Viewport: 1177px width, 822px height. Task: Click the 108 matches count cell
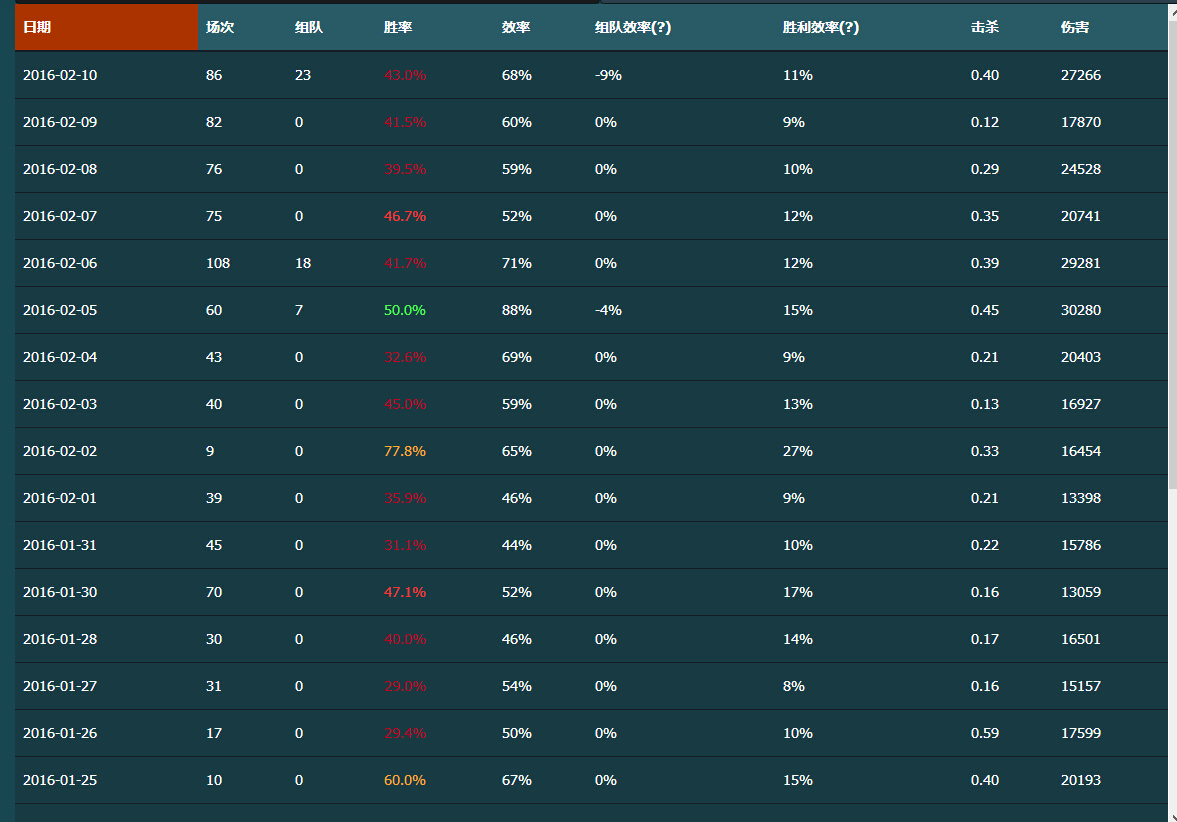pos(218,263)
